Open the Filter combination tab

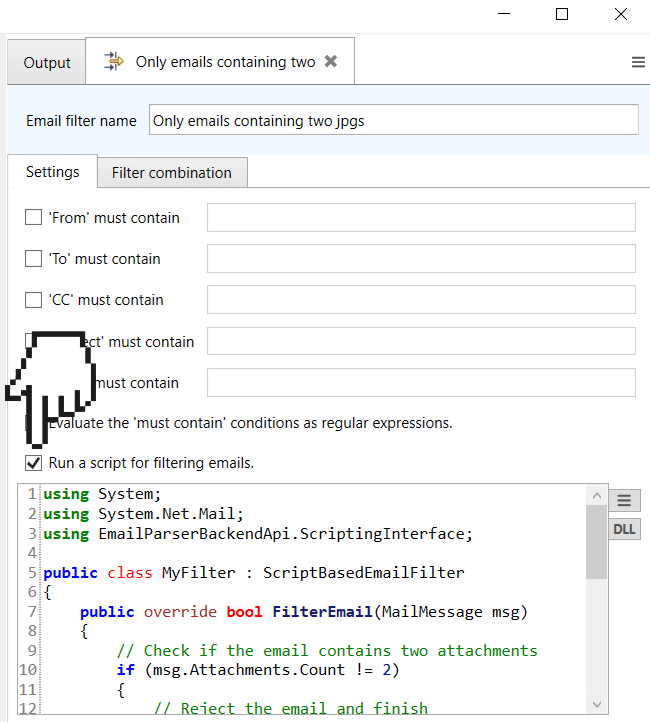click(172, 173)
